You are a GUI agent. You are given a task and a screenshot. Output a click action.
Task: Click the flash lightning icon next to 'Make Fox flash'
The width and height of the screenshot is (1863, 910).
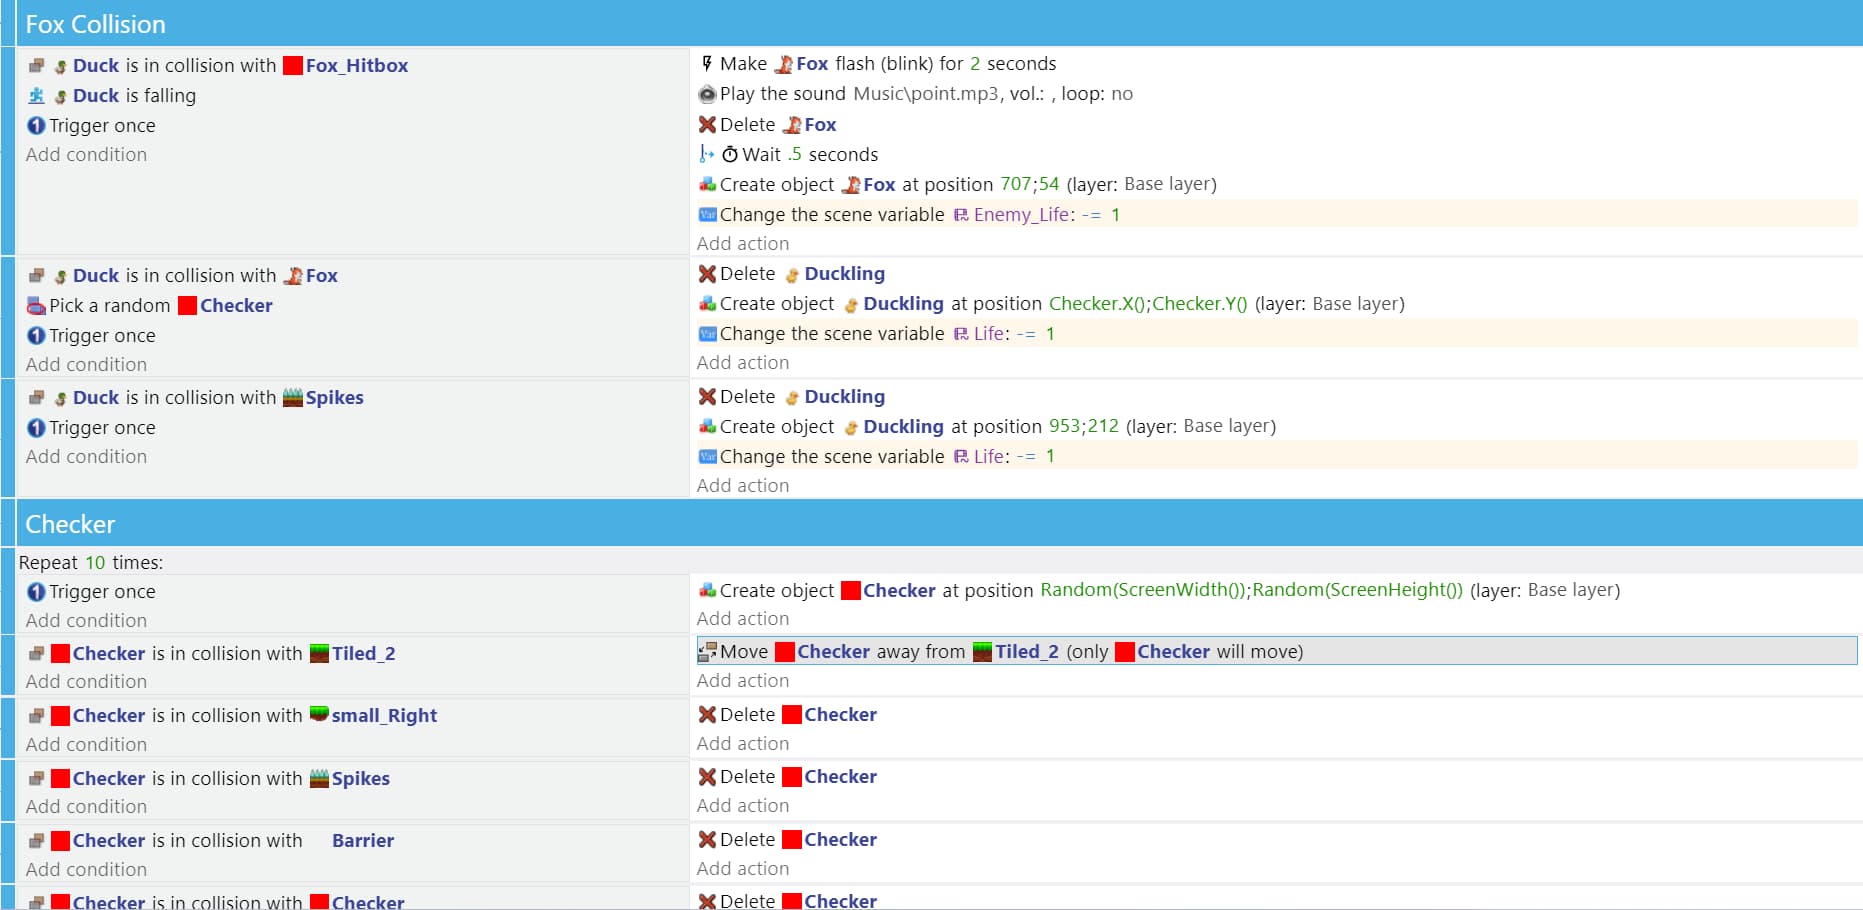pos(707,64)
